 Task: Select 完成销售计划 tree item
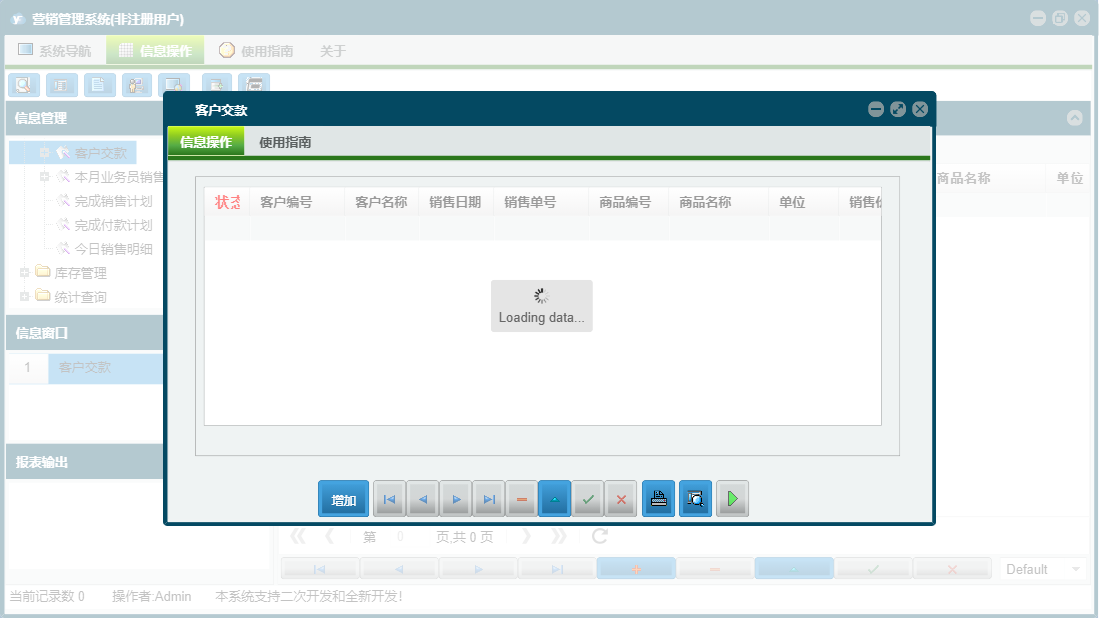coord(113,201)
